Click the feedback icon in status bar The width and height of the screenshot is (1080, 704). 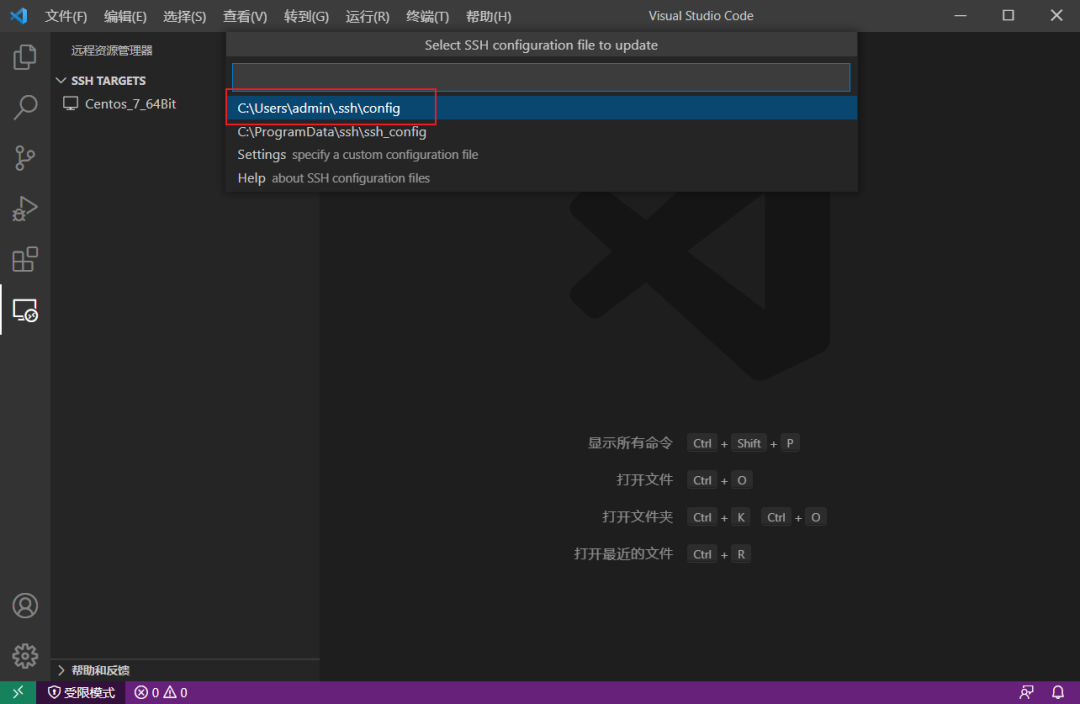(1026, 692)
